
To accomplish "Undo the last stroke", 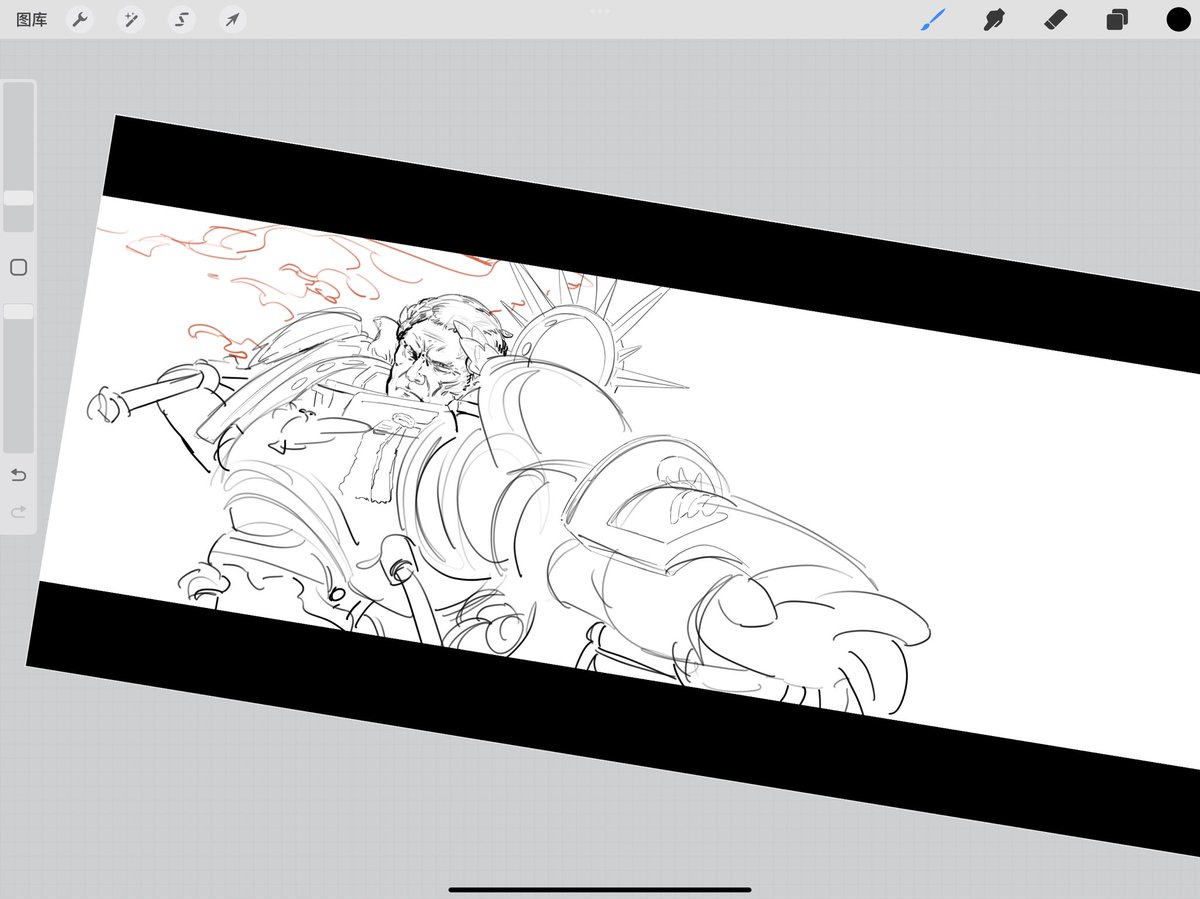I will pos(18,475).
